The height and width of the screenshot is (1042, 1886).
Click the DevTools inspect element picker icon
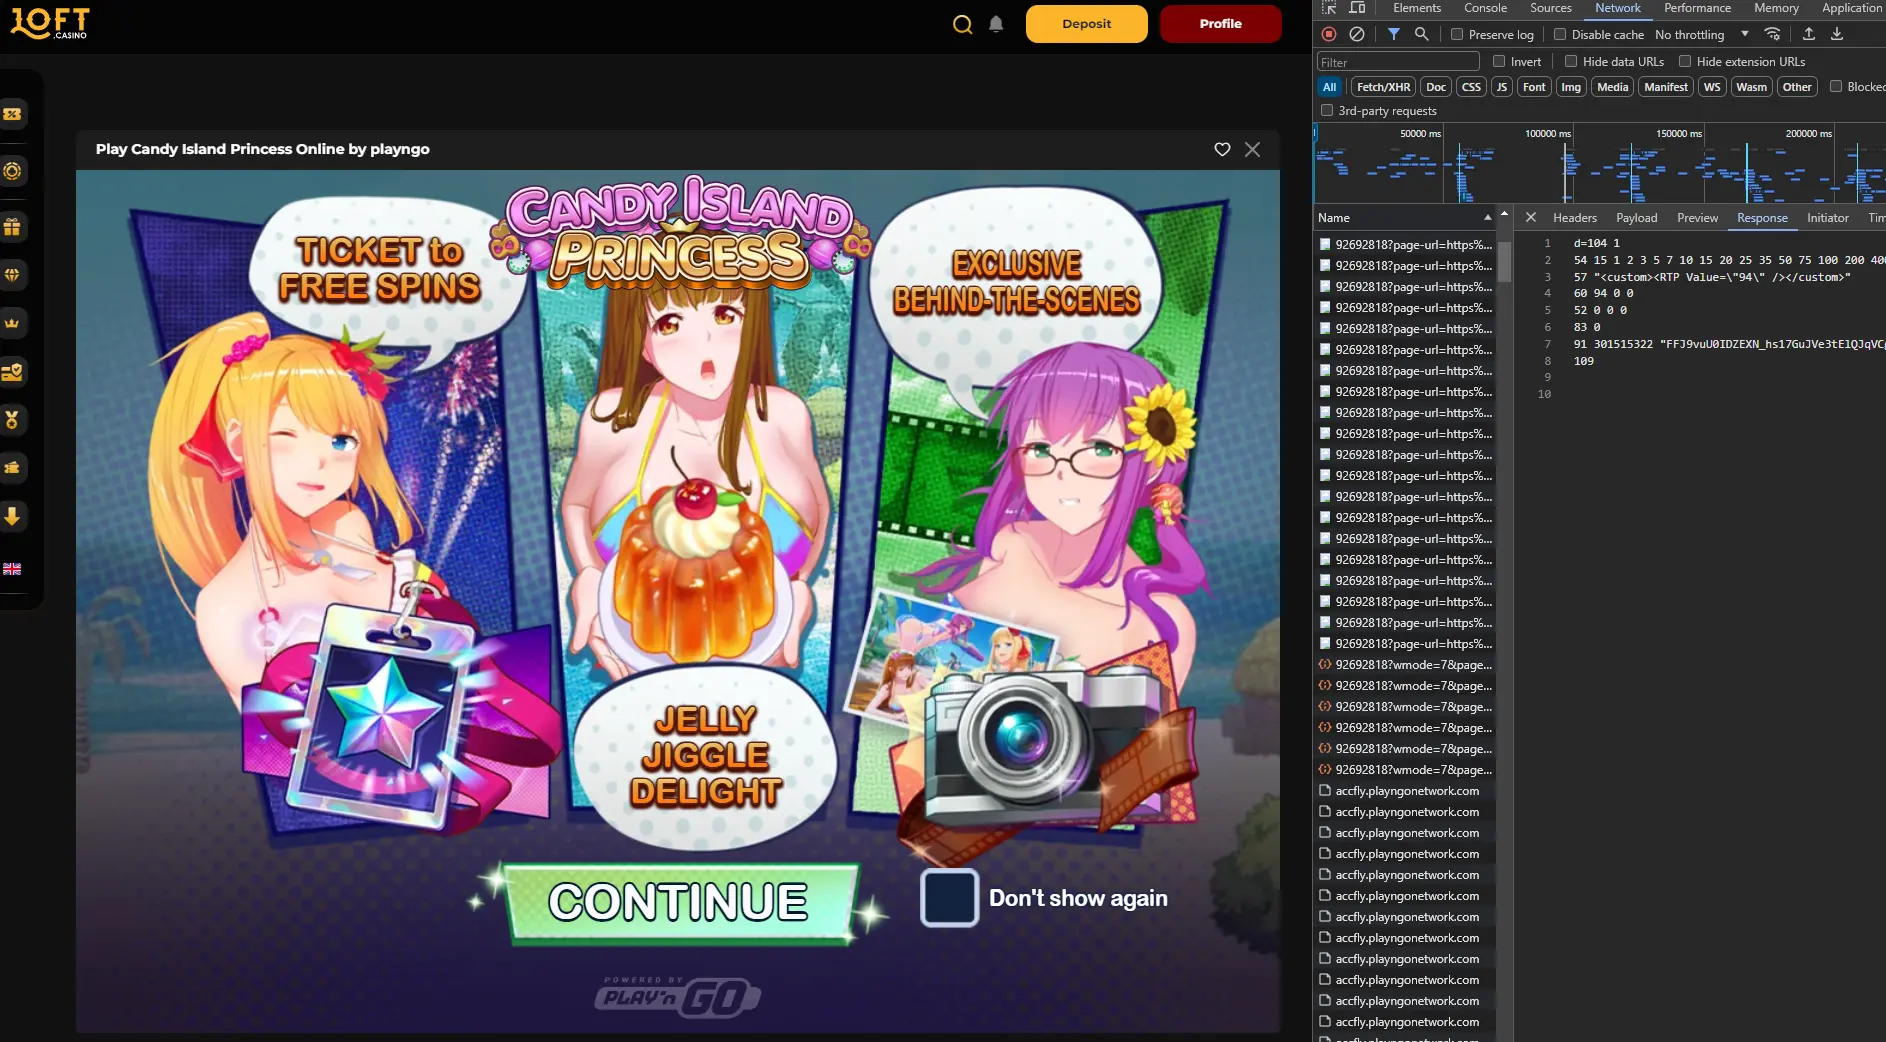coord(1329,8)
